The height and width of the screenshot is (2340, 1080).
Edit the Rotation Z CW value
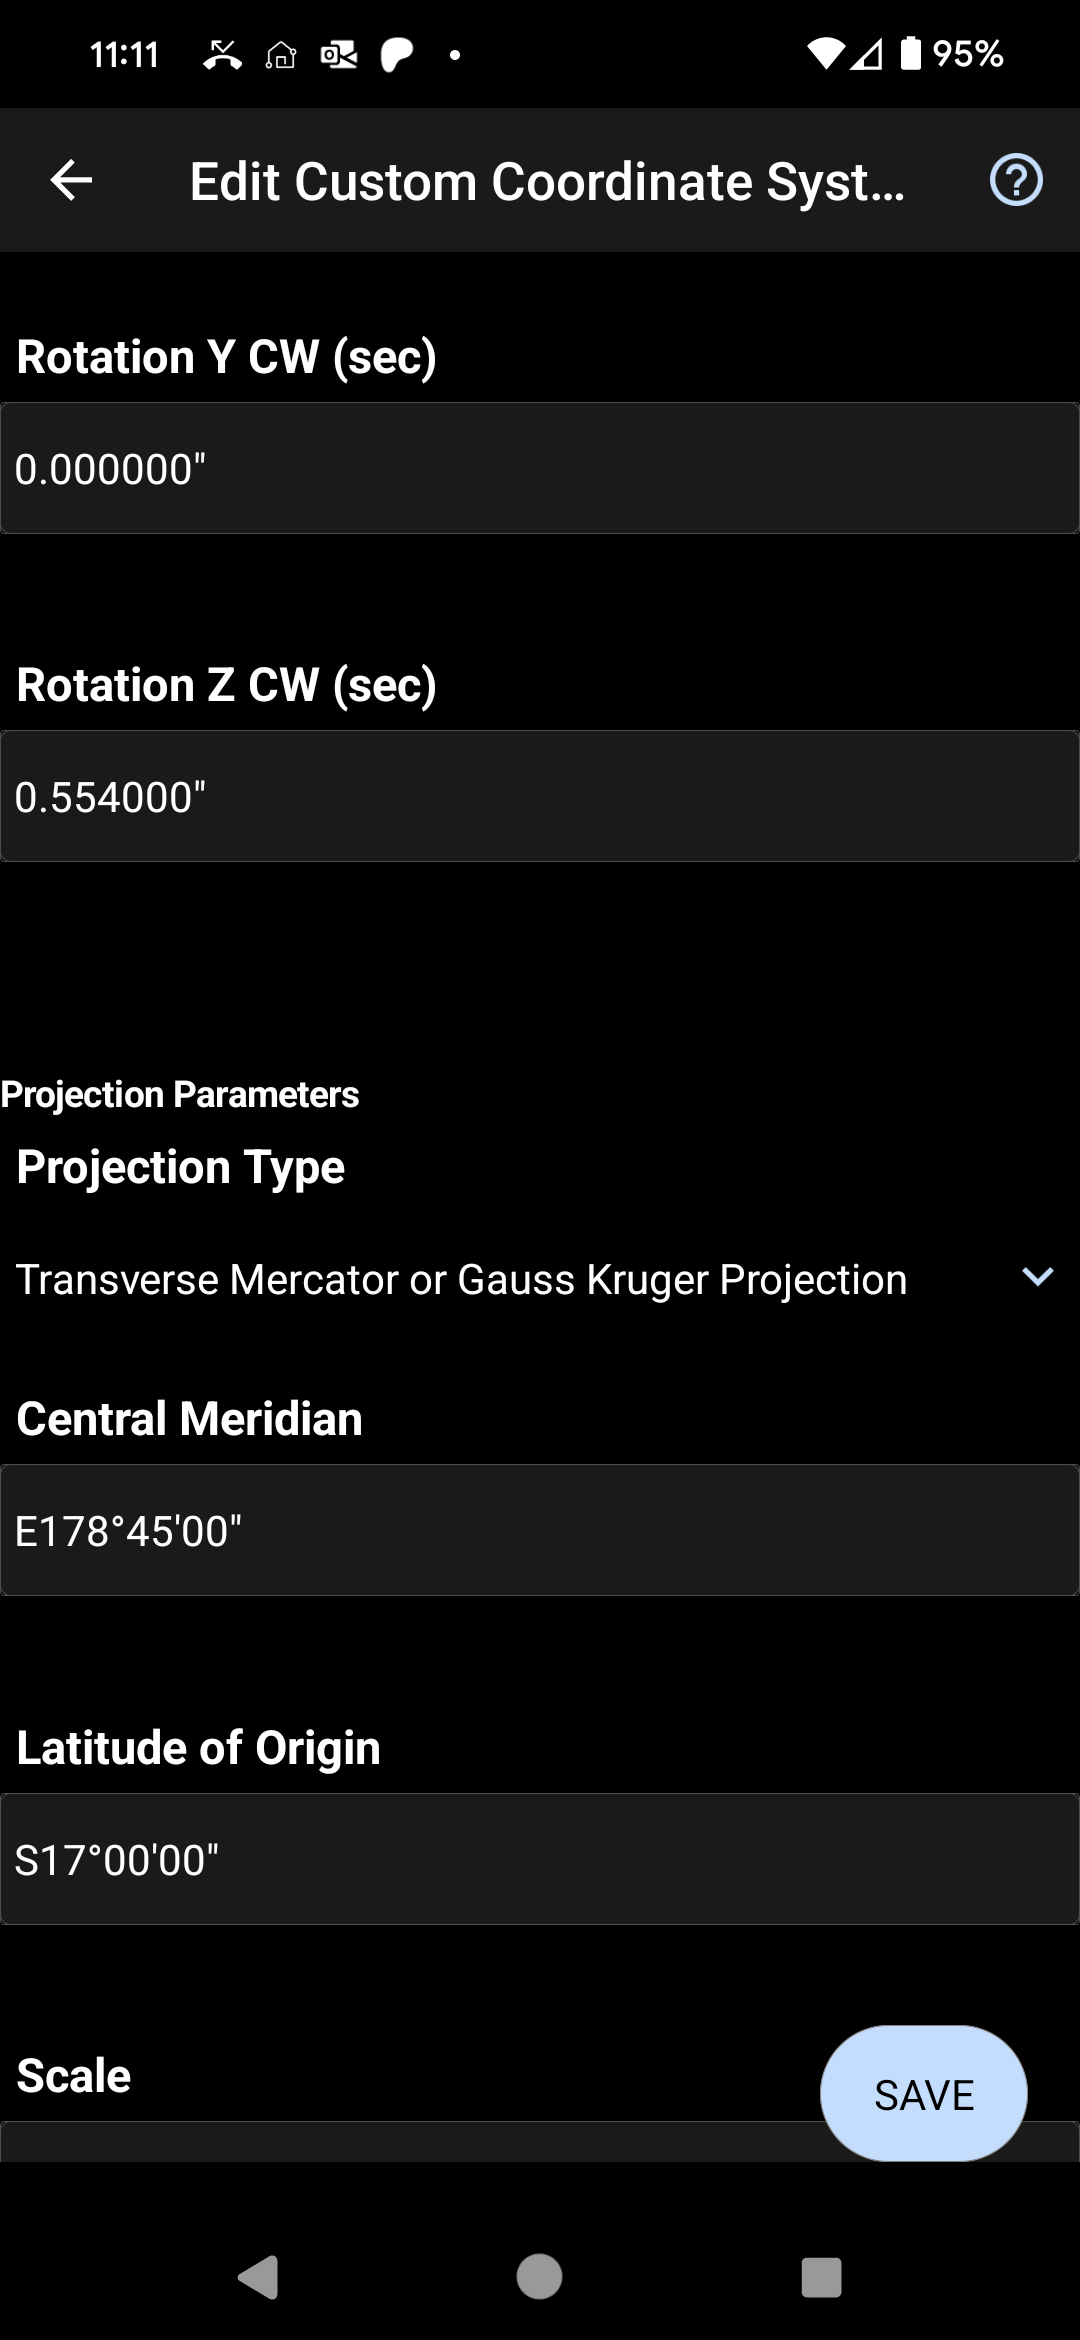coord(540,796)
